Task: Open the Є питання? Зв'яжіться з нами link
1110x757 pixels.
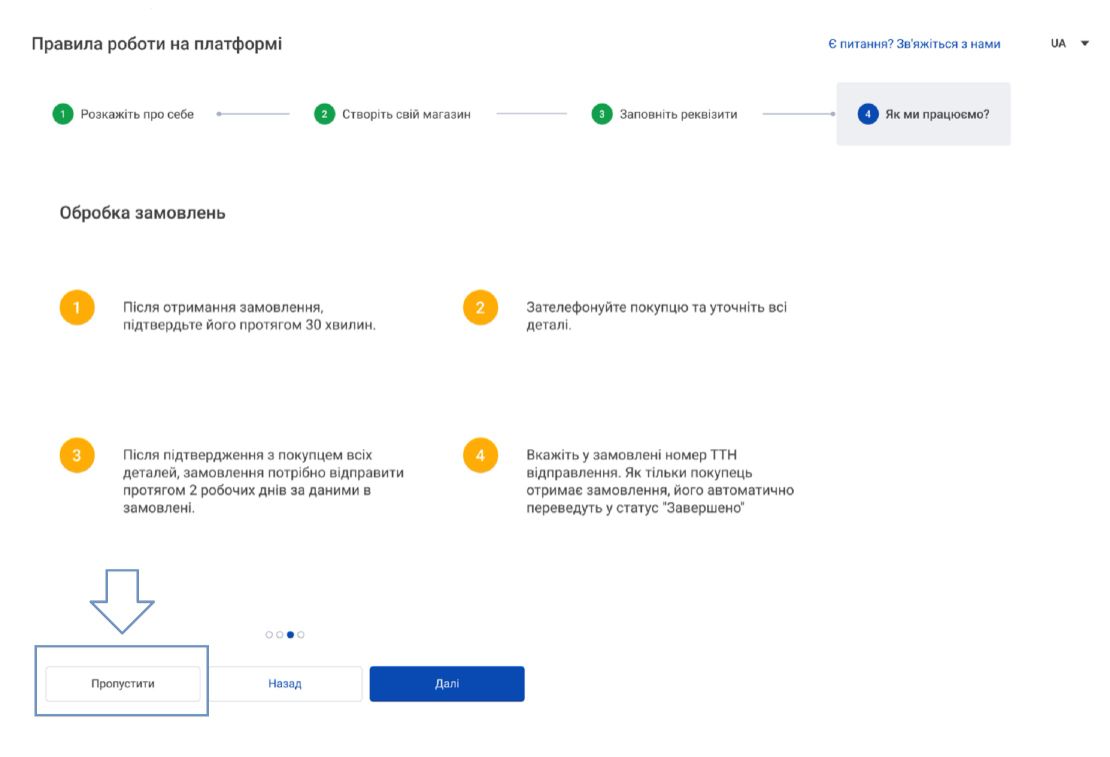Action: pyautogui.click(x=914, y=44)
